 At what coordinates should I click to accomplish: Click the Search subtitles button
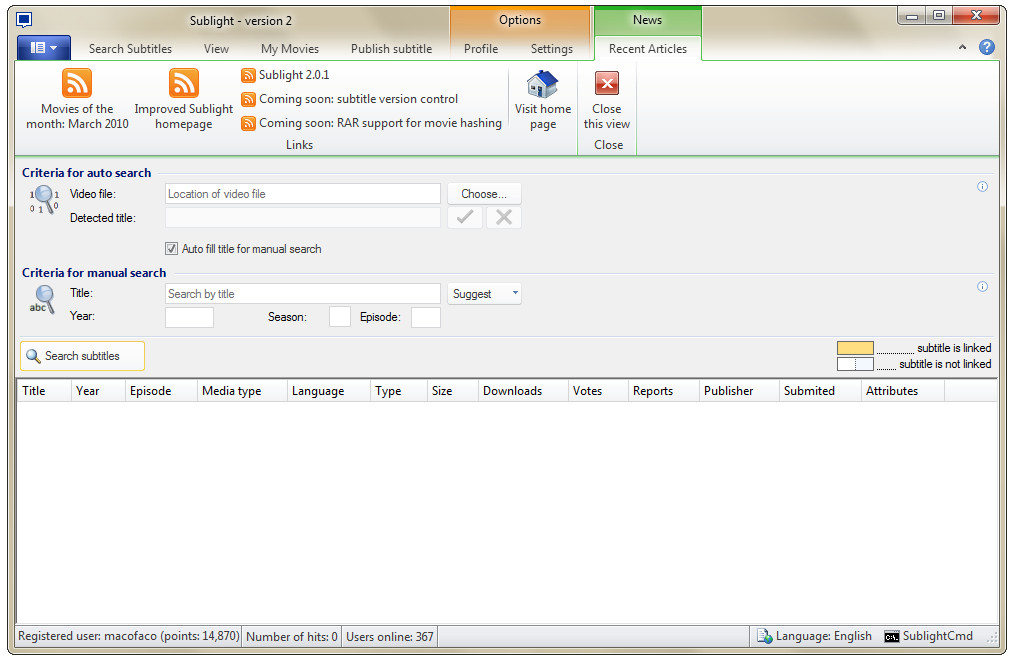pyautogui.click(x=82, y=356)
